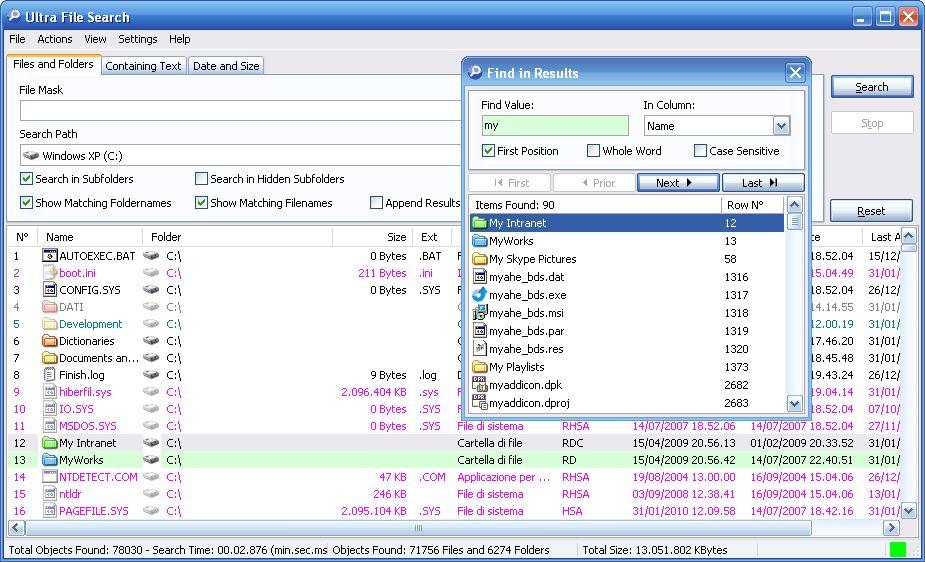The image size is (925, 562).
Task: Click the Development folder icon
Action: click(50, 324)
